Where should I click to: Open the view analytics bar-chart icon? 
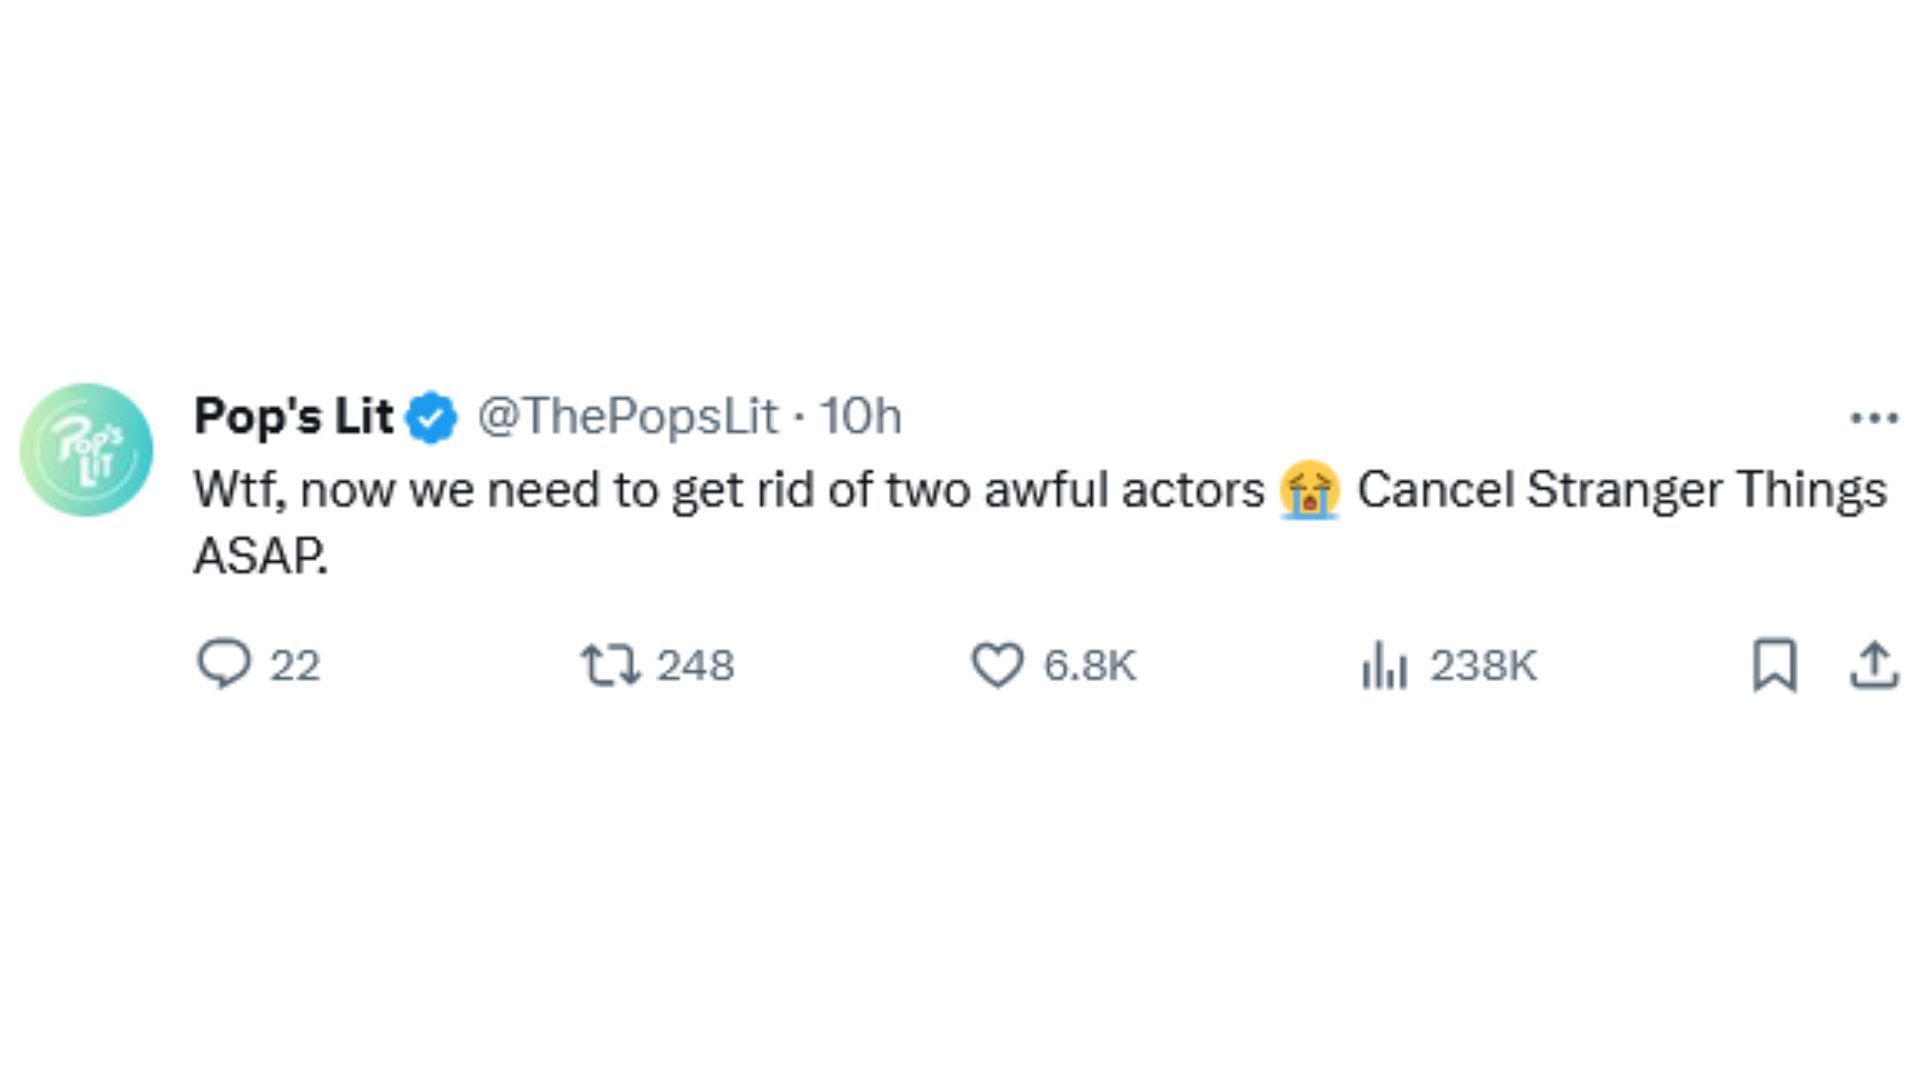1384,665
